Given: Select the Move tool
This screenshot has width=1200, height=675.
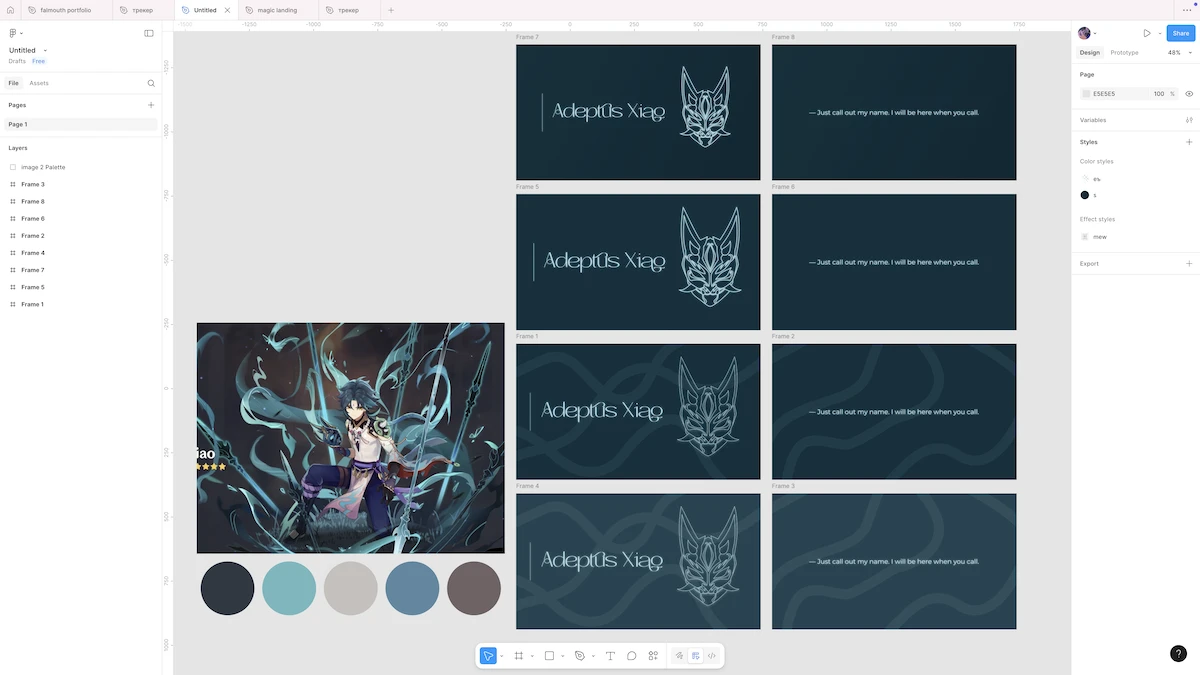Looking at the screenshot, I should pyautogui.click(x=488, y=656).
